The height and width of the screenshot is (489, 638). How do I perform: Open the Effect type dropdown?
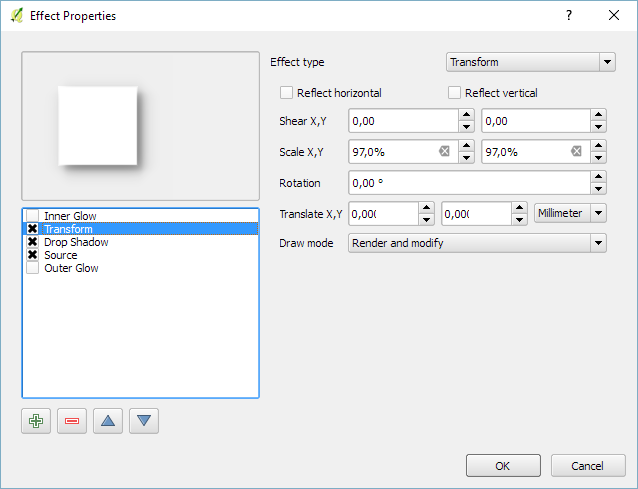(x=530, y=62)
